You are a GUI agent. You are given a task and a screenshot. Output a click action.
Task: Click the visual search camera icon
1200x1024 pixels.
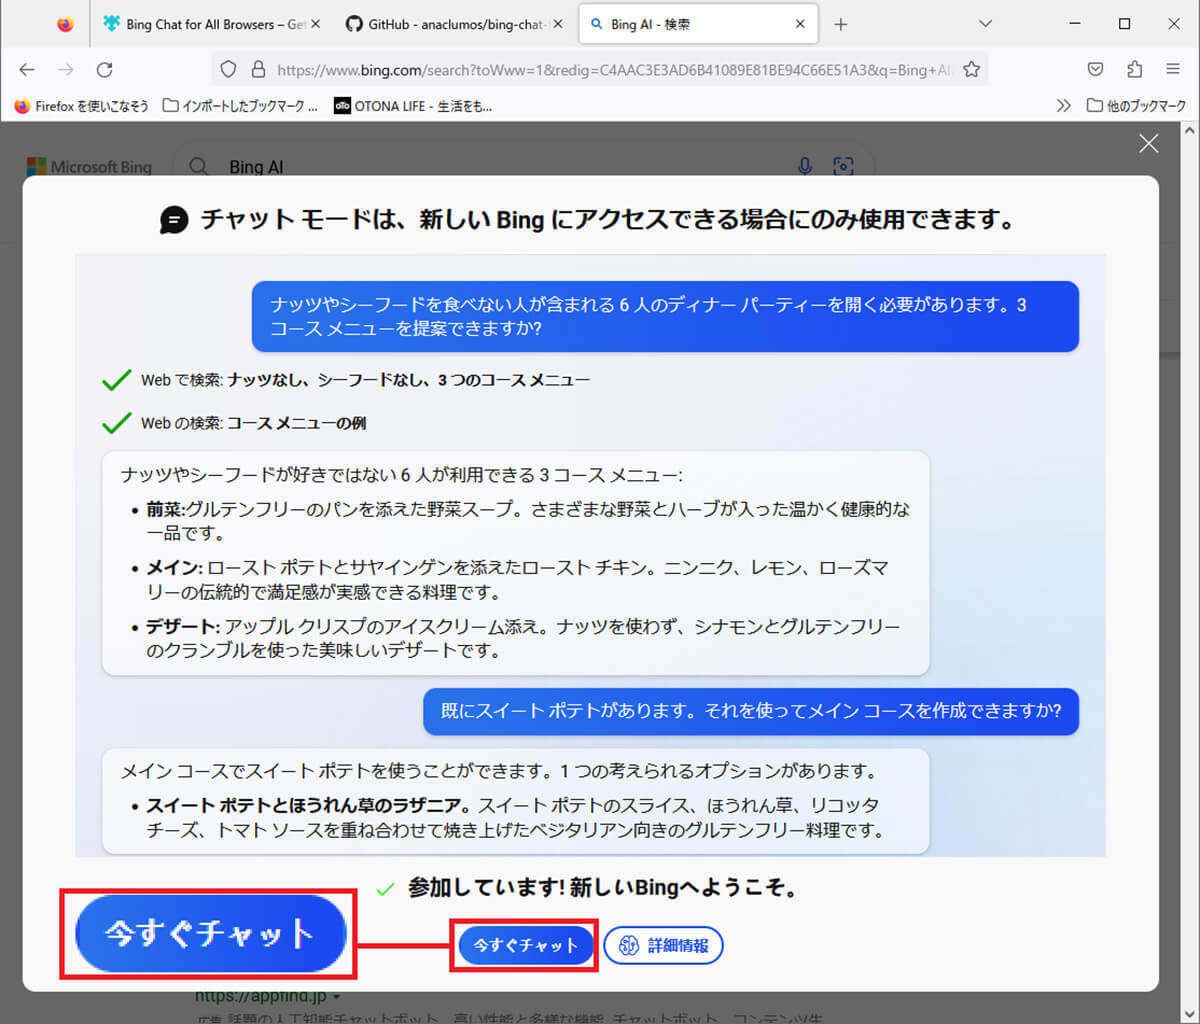pyautogui.click(x=843, y=167)
